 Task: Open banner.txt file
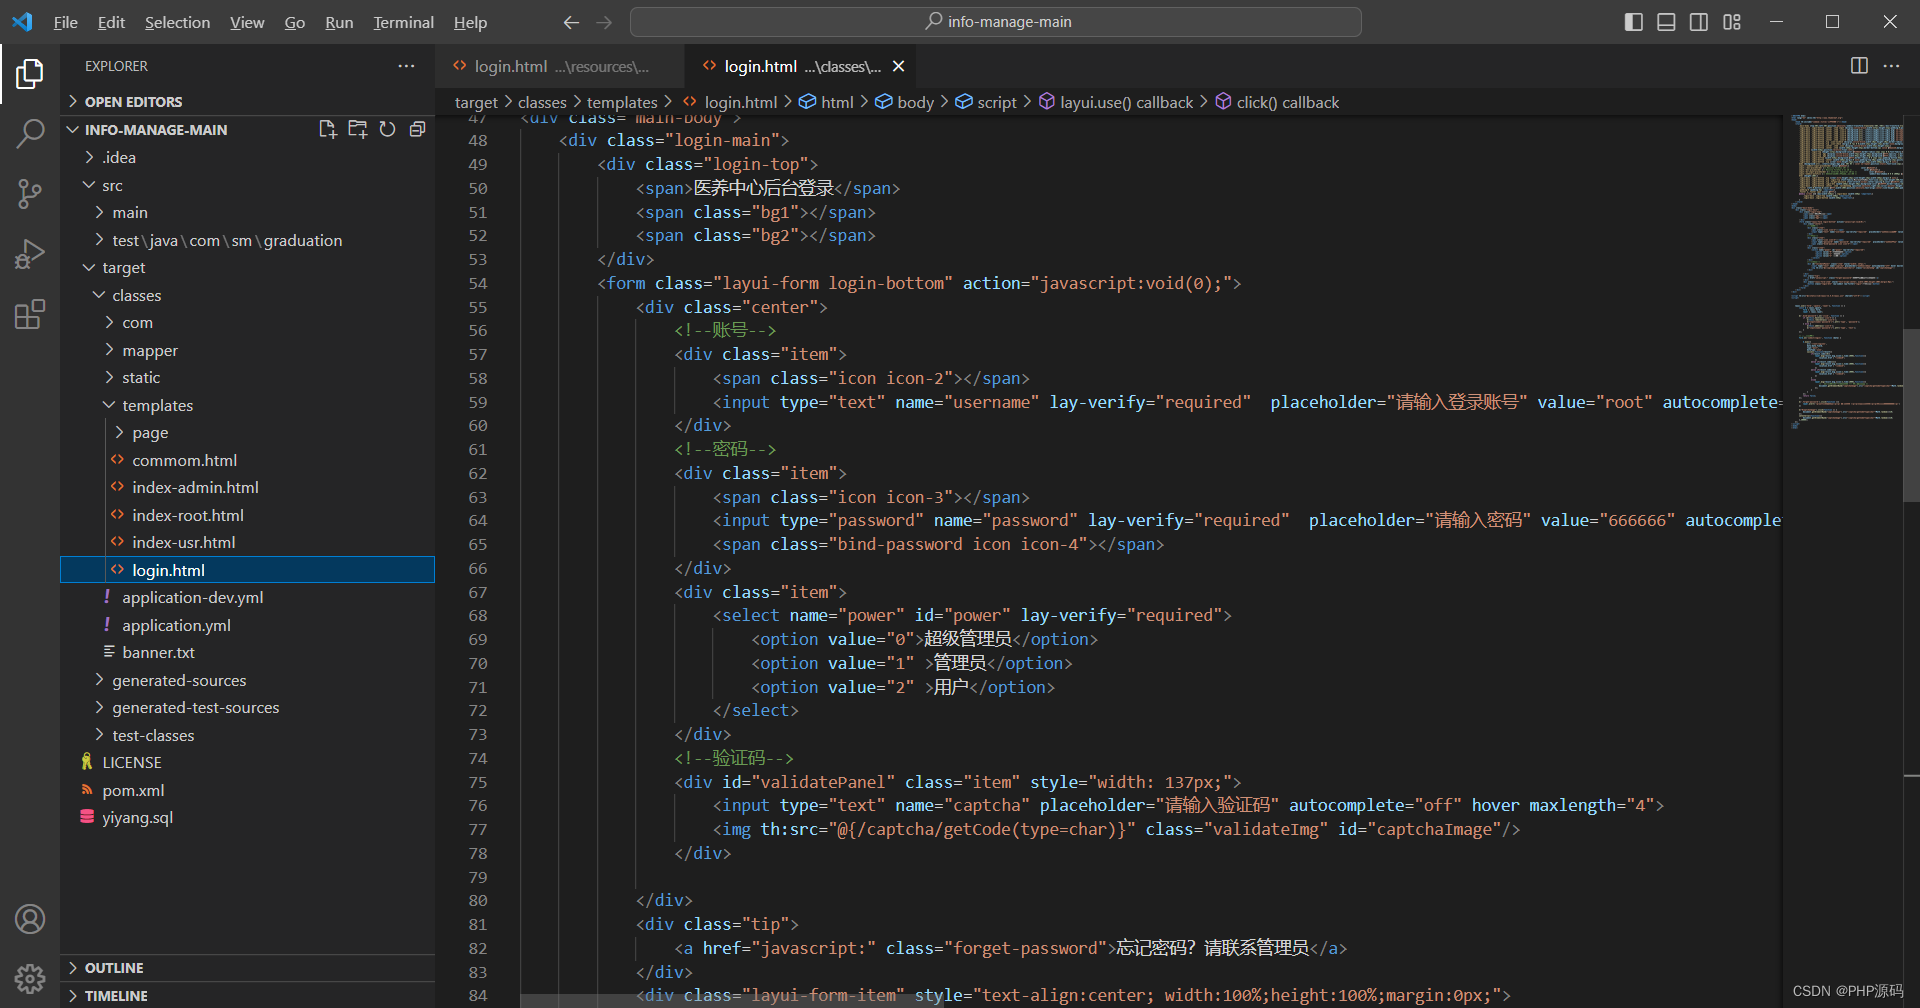point(247,652)
